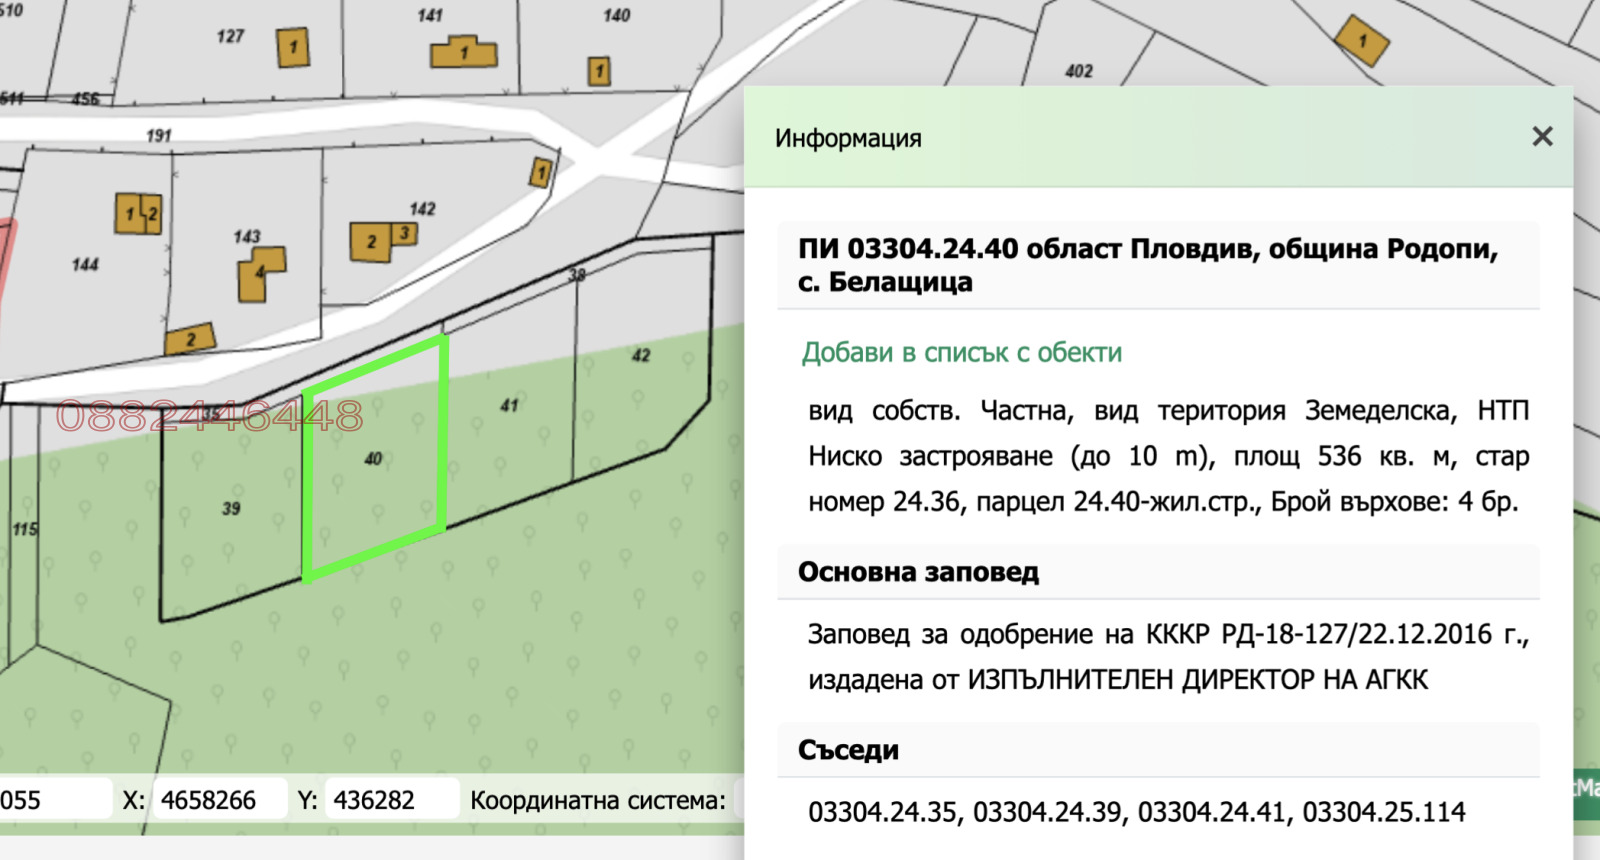Screen dimensions: 1600x860
Task: Click neighbor 03304.24.35 text
Action: pyautogui.click(x=883, y=812)
